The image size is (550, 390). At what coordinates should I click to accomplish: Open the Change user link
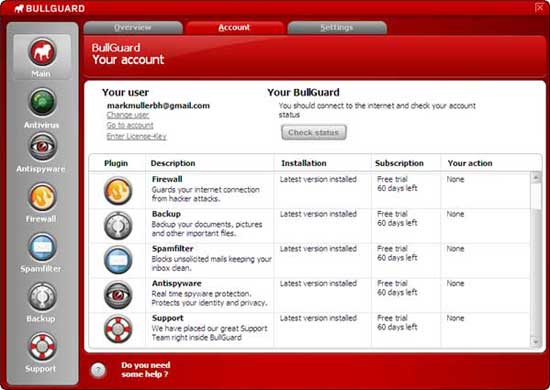tap(128, 115)
